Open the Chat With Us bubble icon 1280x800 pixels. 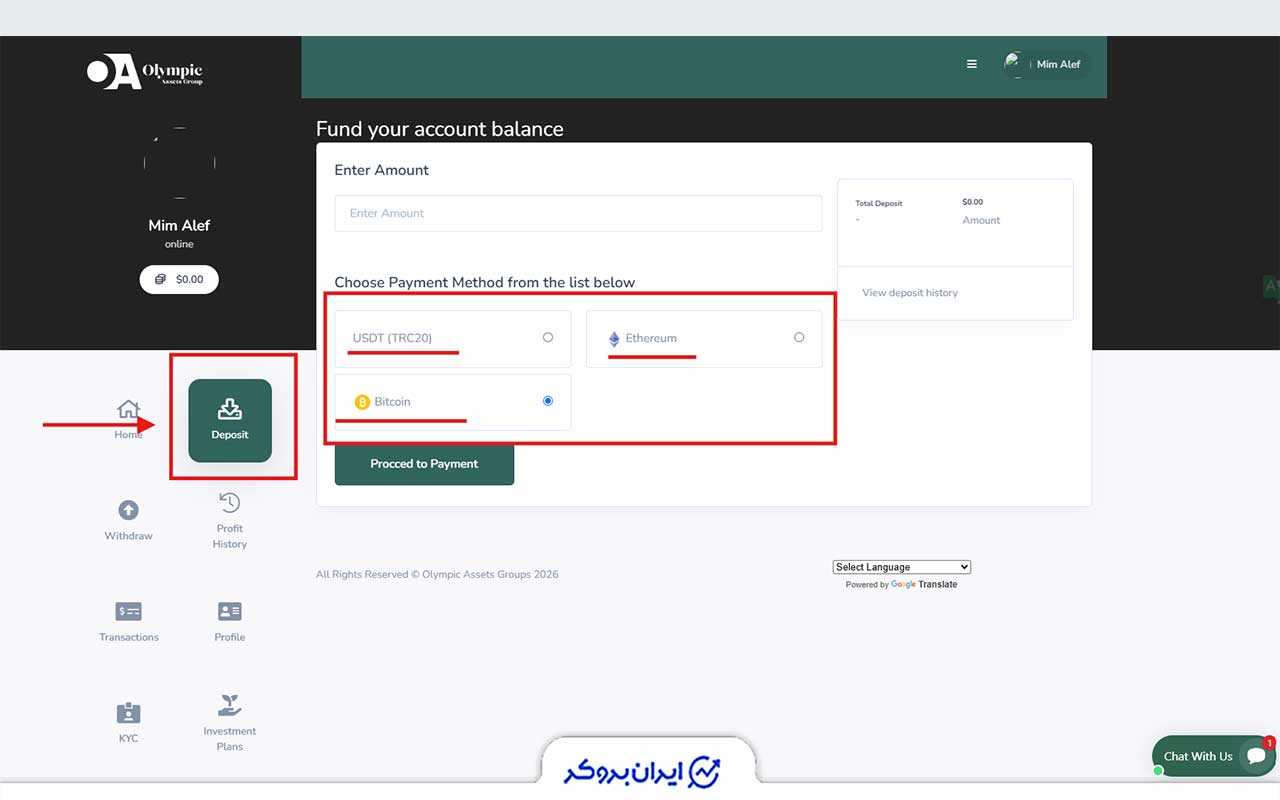[x=1255, y=757]
